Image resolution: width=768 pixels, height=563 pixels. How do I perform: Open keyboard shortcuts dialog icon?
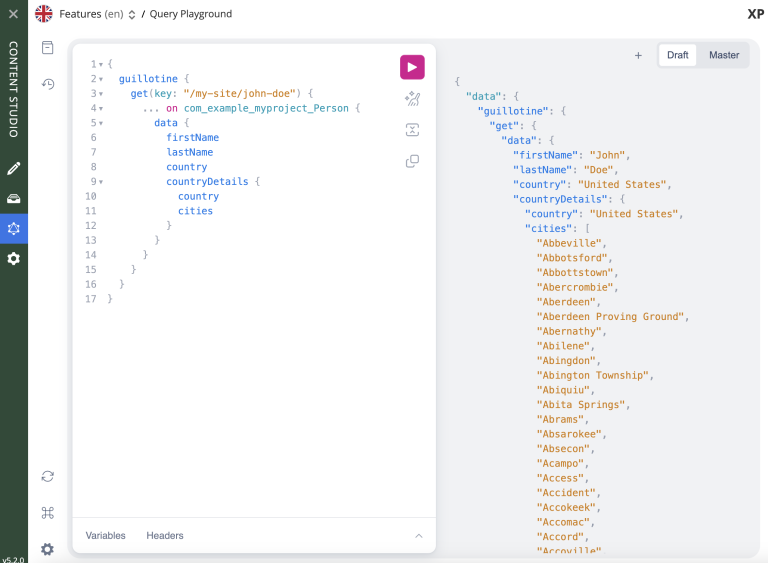coord(47,513)
